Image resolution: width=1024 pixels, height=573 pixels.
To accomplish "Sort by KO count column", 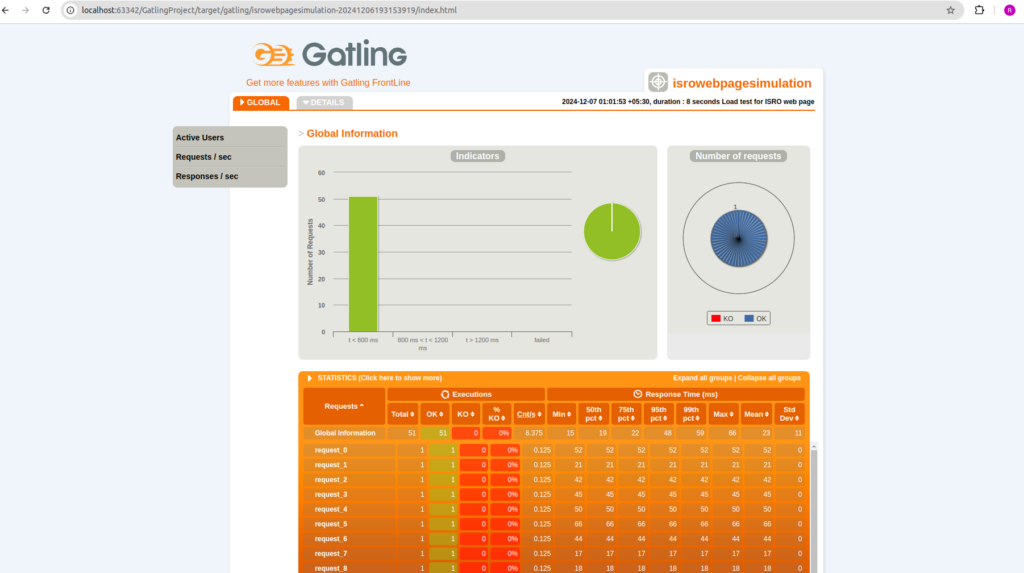I will tap(466, 414).
